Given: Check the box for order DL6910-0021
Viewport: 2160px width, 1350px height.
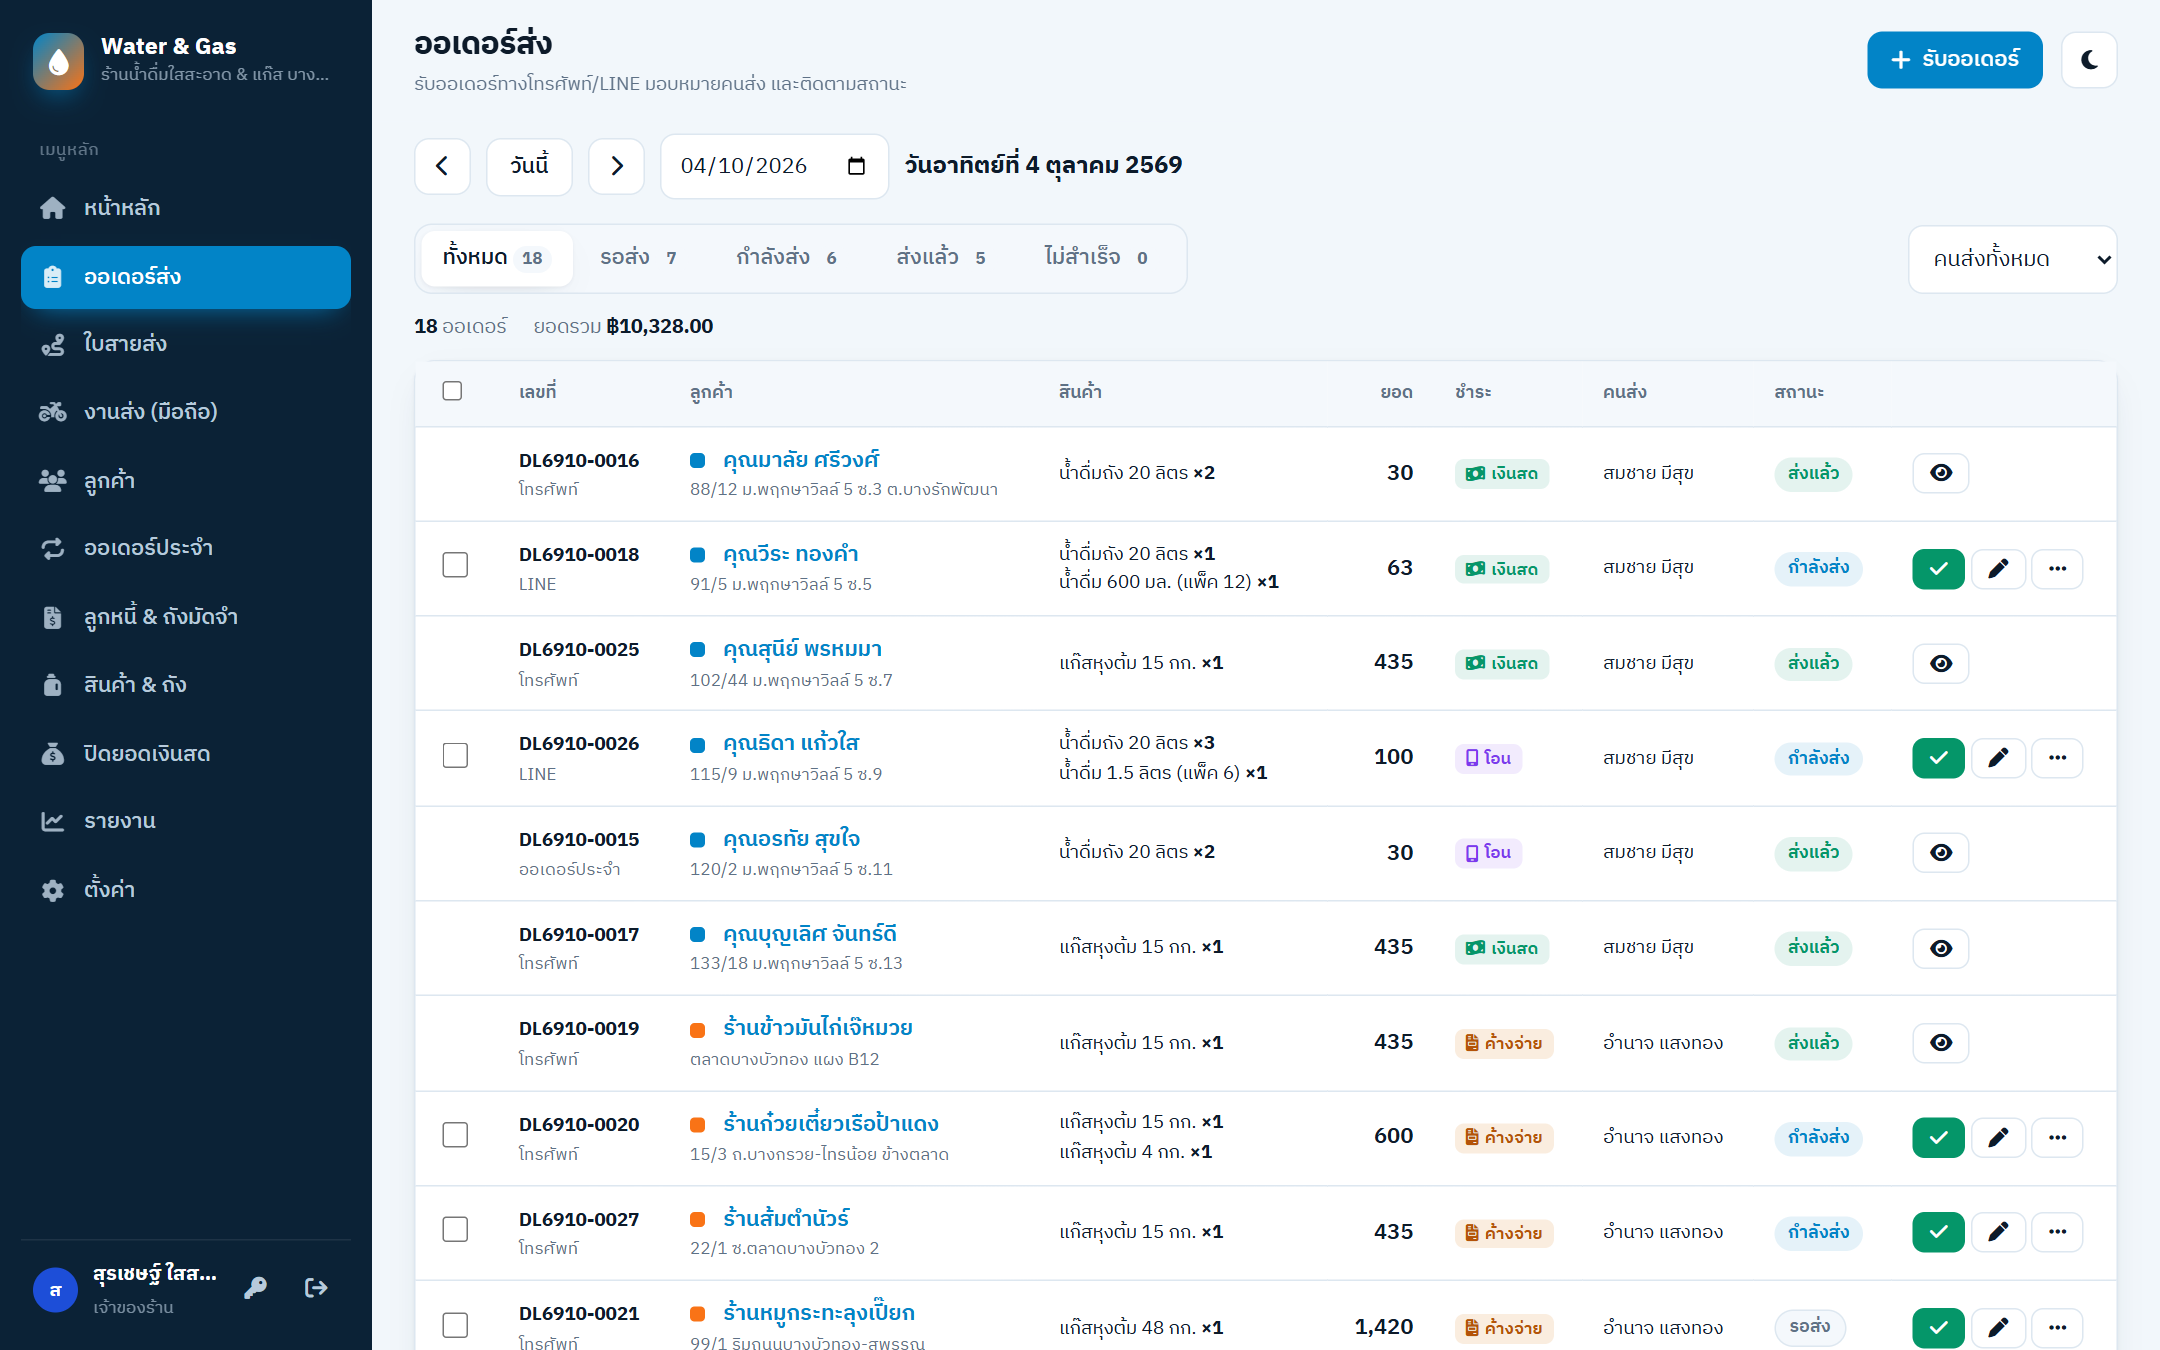Looking at the screenshot, I should pyautogui.click(x=455, y=1325).
